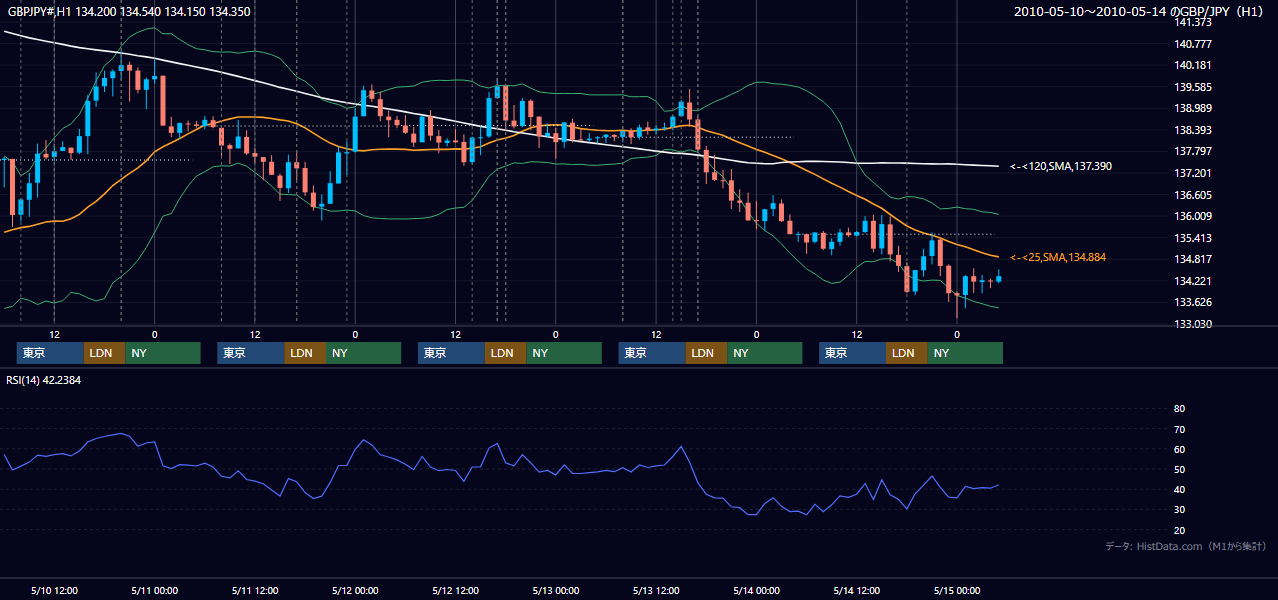The image size is (1278, 600).
Task: Pick RSI scale label 40
Action: [x=1179, y=489]
